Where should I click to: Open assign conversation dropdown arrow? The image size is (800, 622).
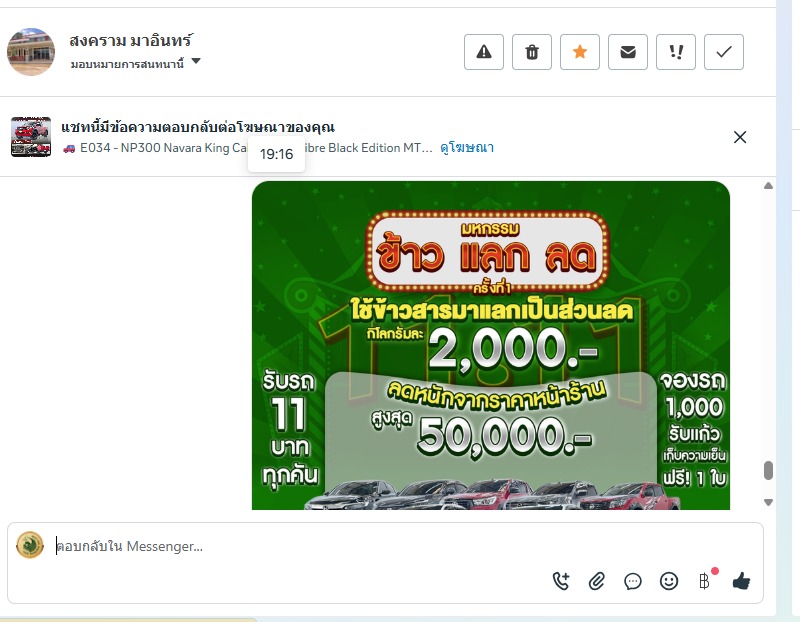pyautogui.click(x=196, y=62)
